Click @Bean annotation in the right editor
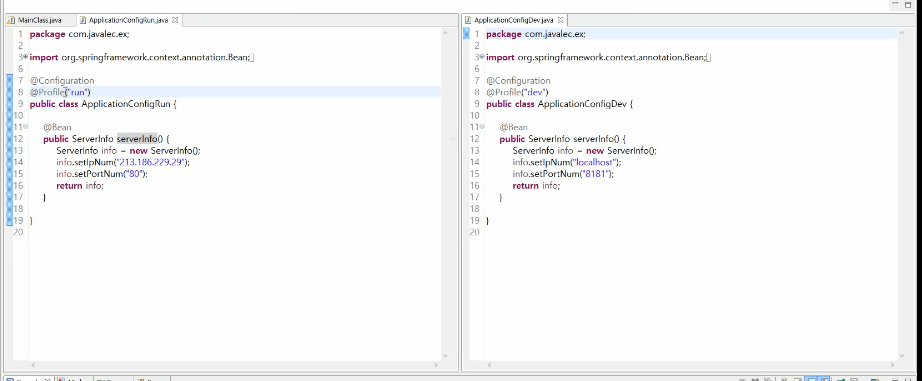The image size is (922, 381). pos(514,127)
